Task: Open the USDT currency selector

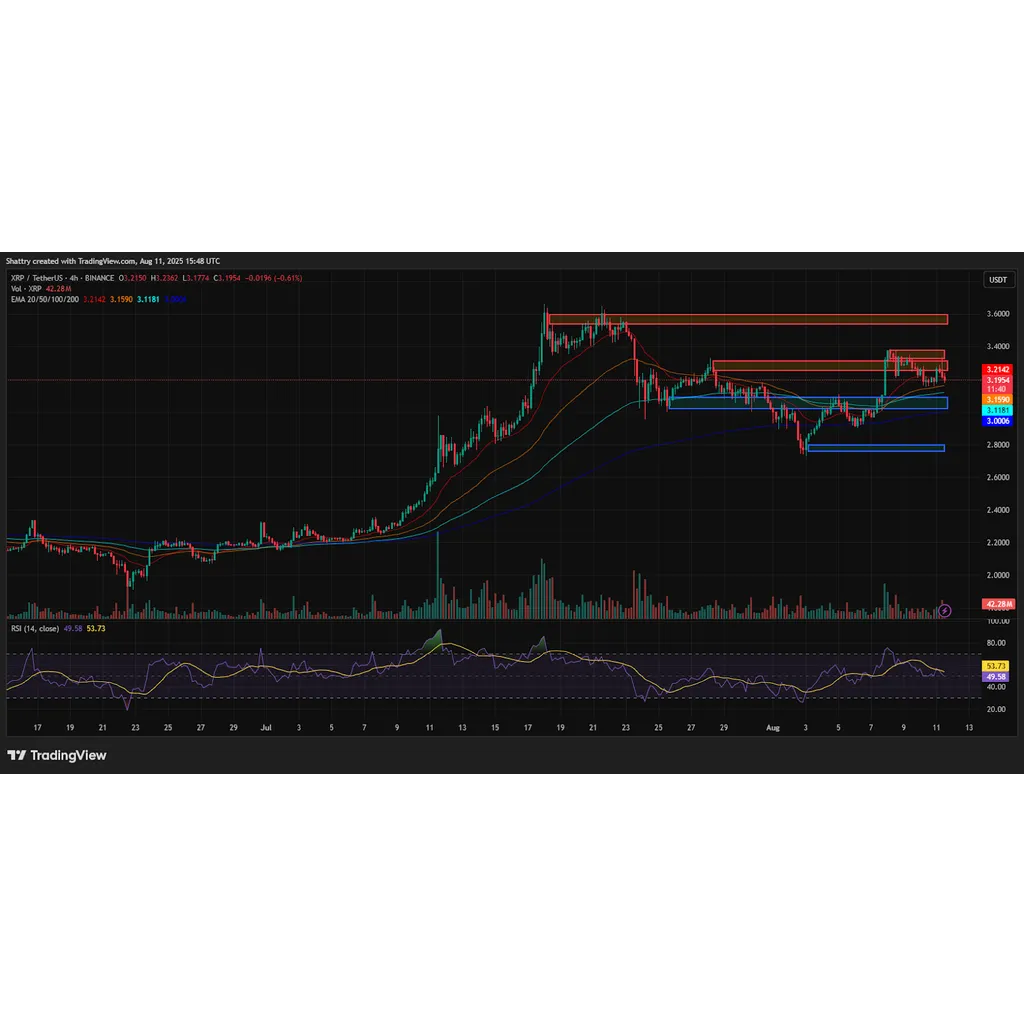Action: pos(998,280)
